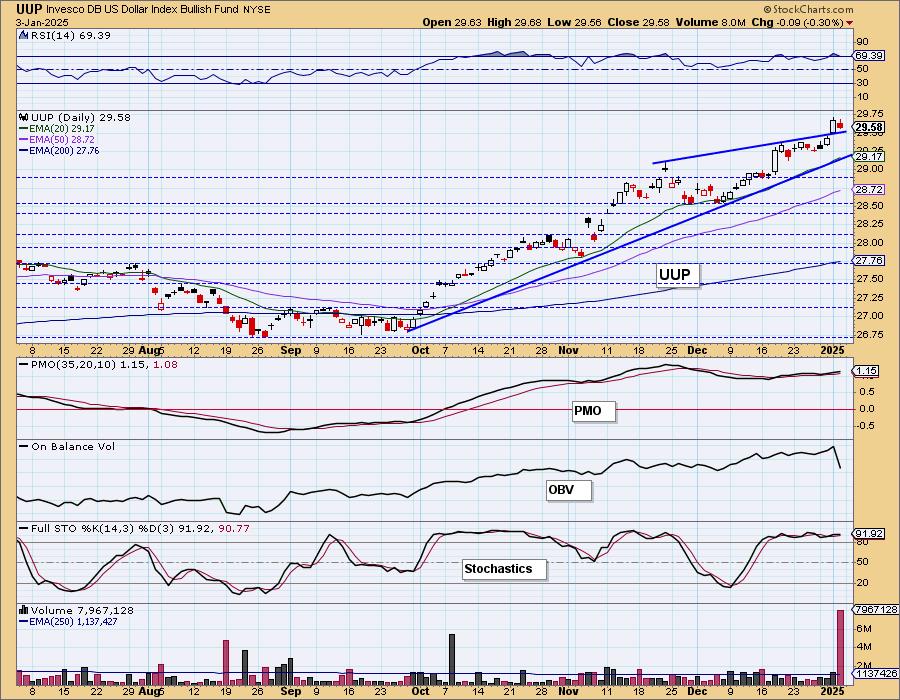Screen dimensions: 900x700
Task: Click the Stochastics annotation box
Action: coord(504,569)
